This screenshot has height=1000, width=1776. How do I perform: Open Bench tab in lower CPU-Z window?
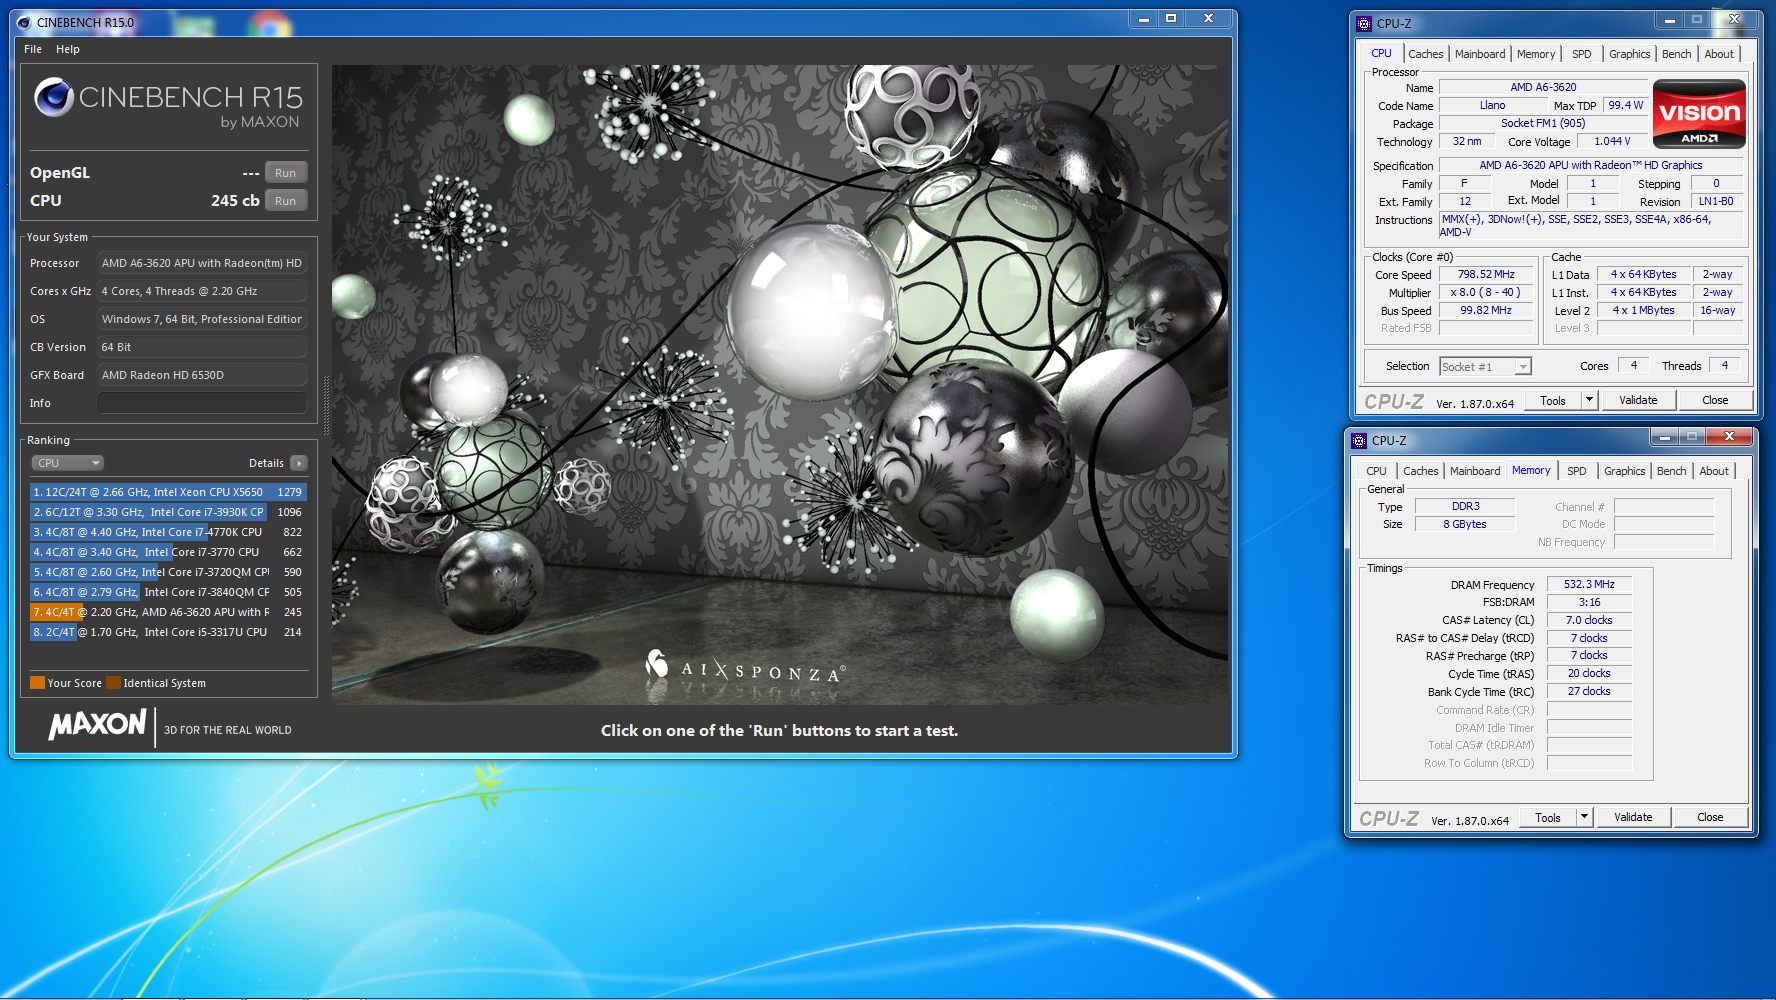pyautogui.click(x=1672, y=471)
